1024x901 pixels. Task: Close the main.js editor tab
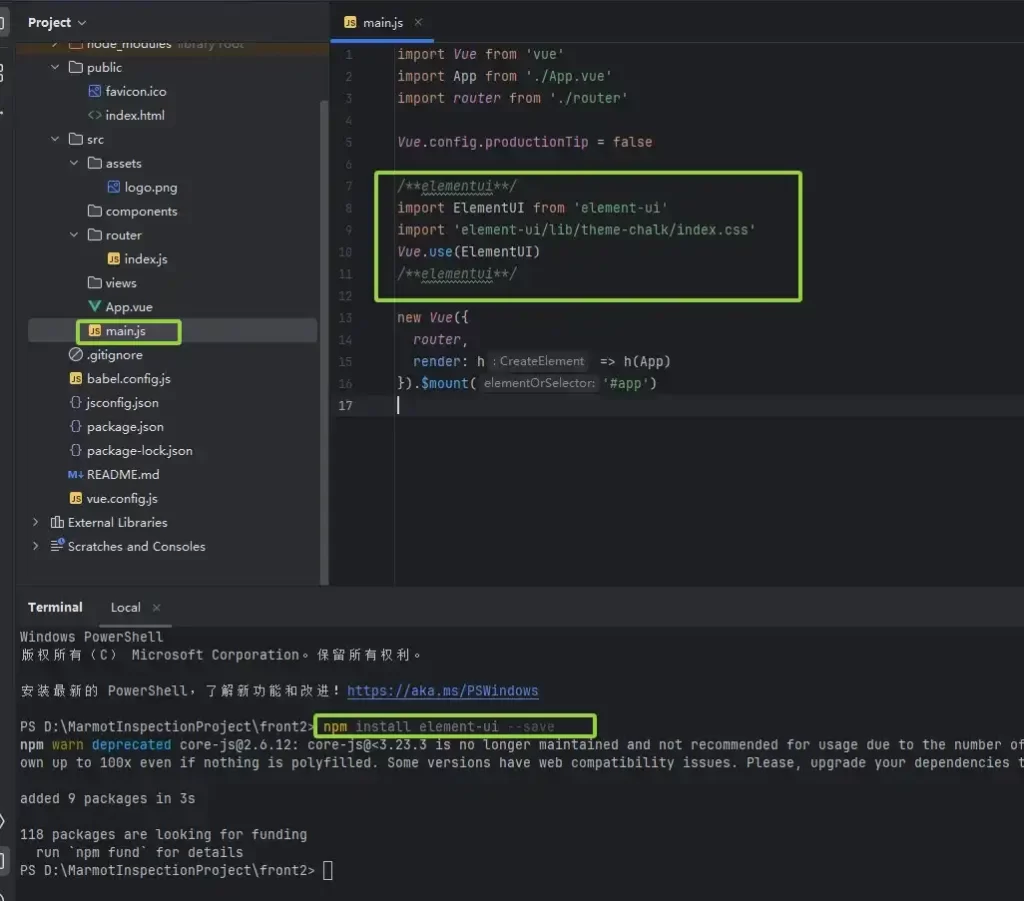(418, 22)
